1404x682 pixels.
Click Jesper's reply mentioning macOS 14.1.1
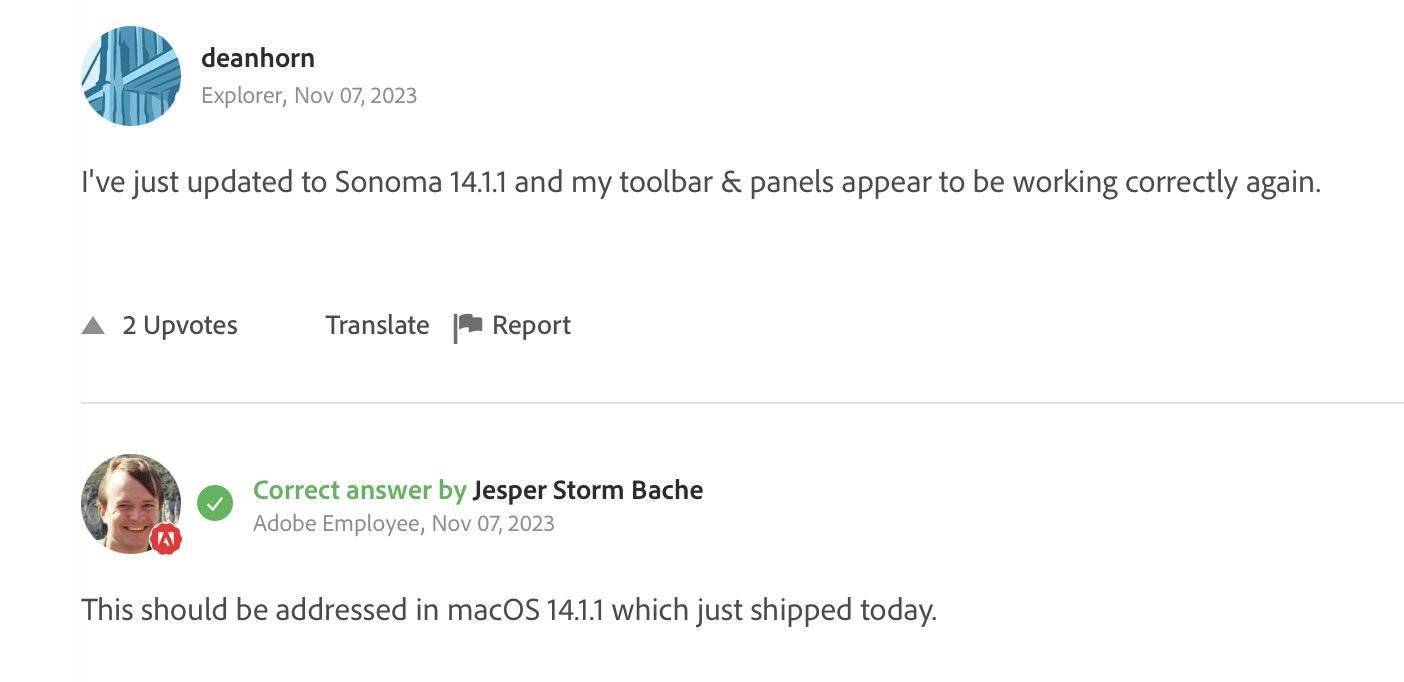509,610
